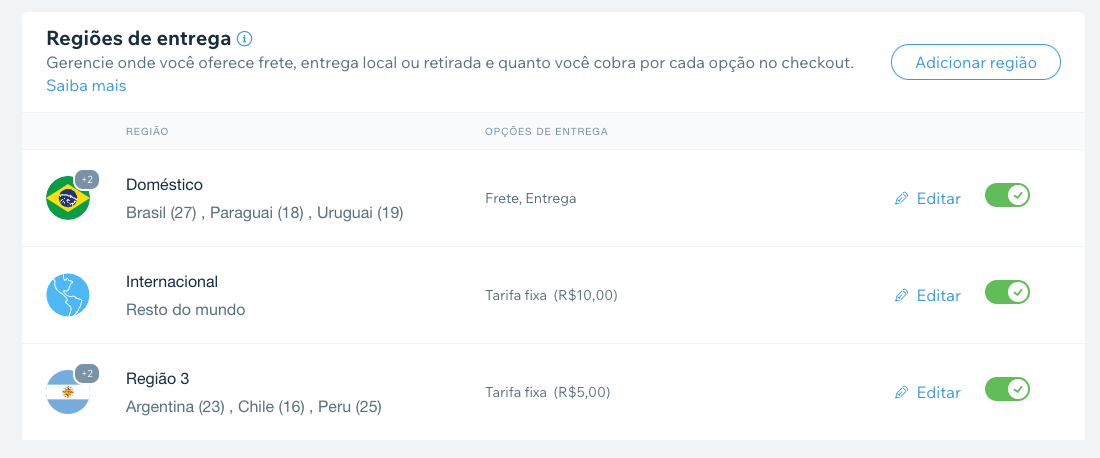The image size is (1100, 458).
Task: Click the info icon beside Regiões de entrega
Action: click(x=244, y=38)
